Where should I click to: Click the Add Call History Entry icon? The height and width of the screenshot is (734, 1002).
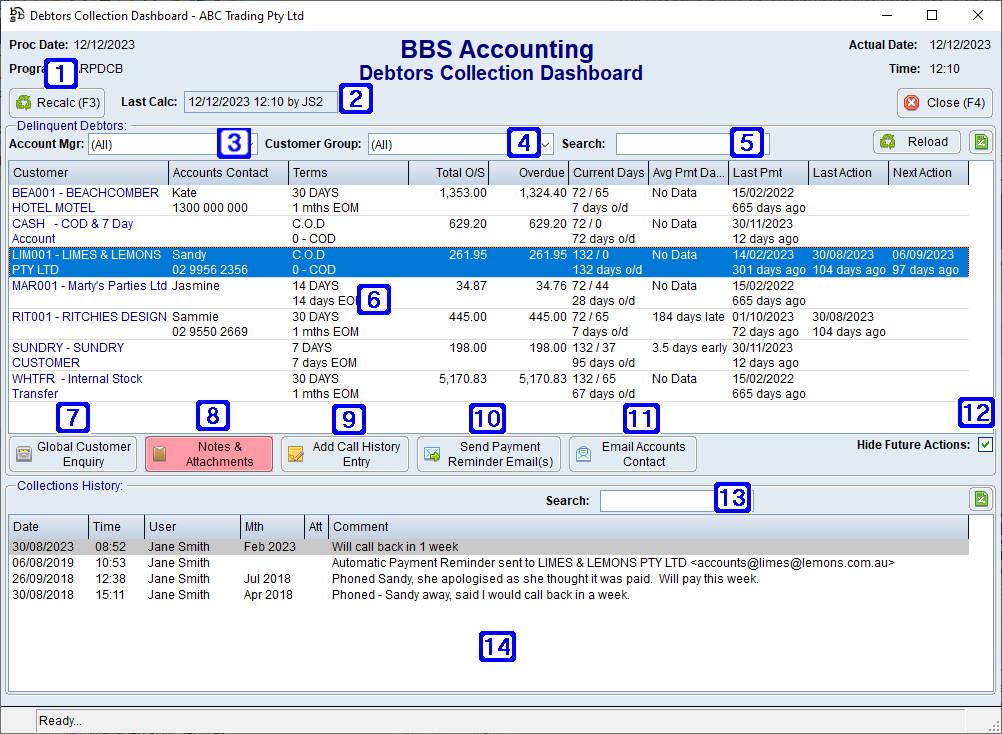[x=295, y=453]
